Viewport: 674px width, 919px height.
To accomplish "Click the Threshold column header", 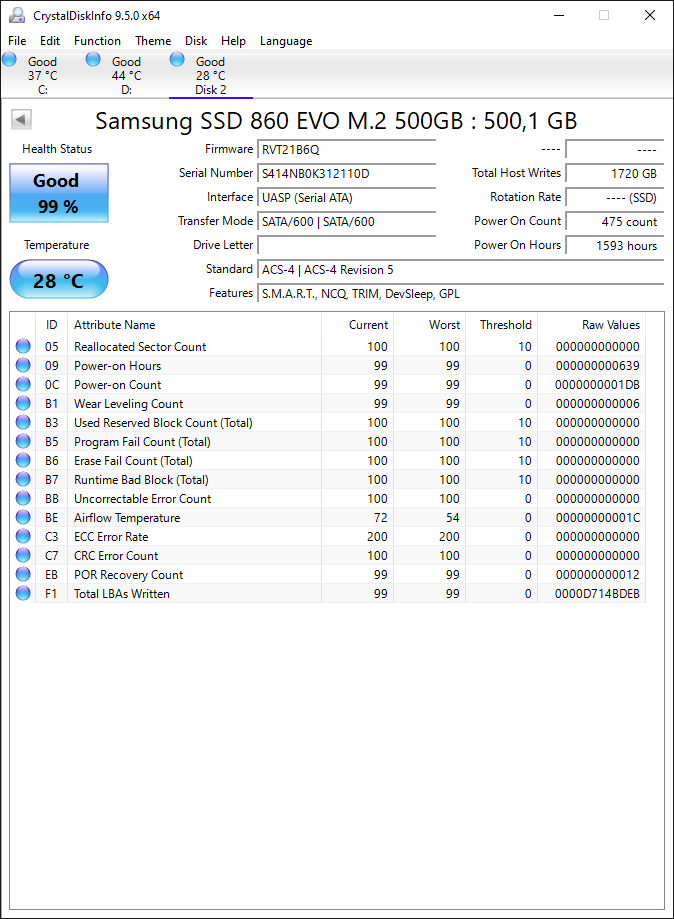I will (x=502, y=325).
